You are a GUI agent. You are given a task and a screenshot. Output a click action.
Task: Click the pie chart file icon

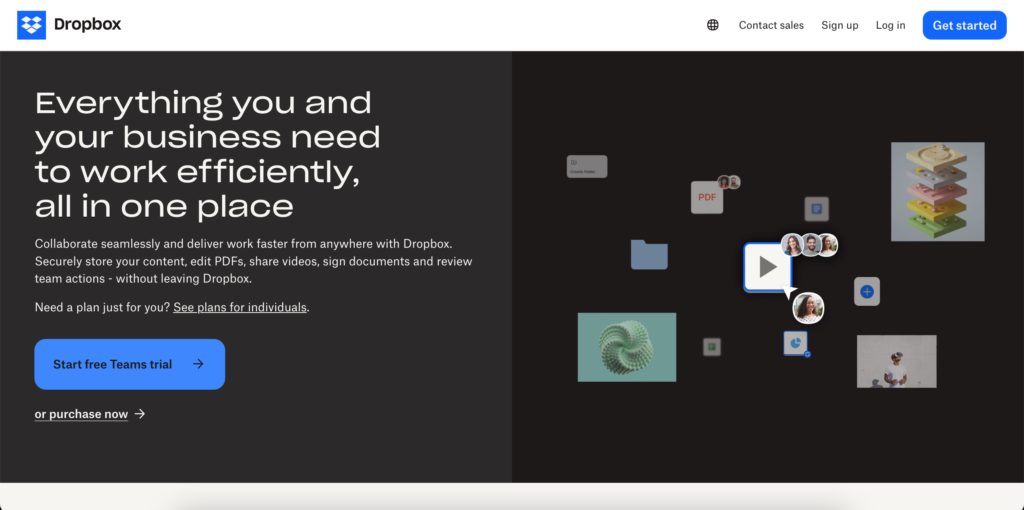(x=795, y=343)
